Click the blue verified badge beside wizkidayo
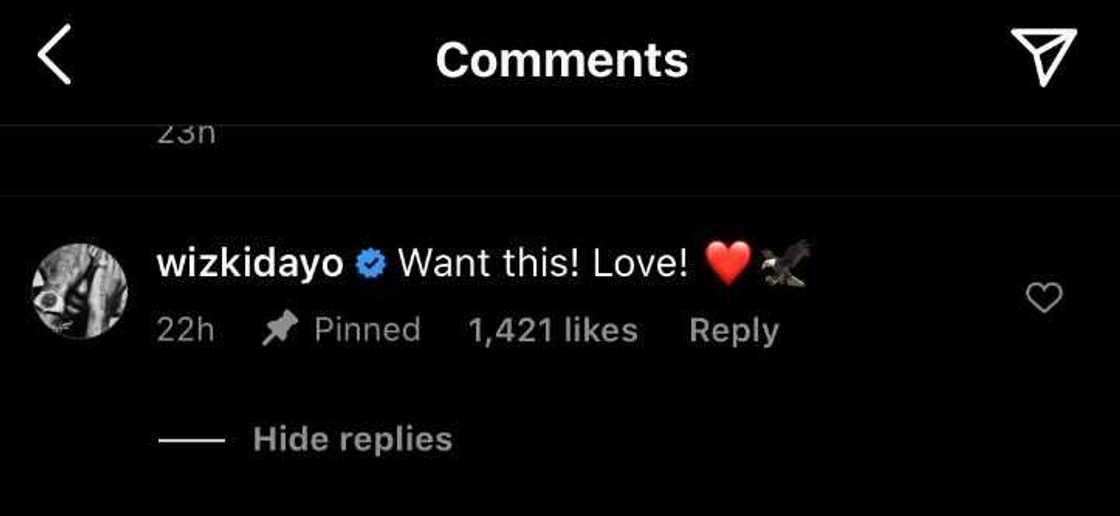Image resolution: width=1120 pixels, height=516 pixels. (x=371, y=264)
